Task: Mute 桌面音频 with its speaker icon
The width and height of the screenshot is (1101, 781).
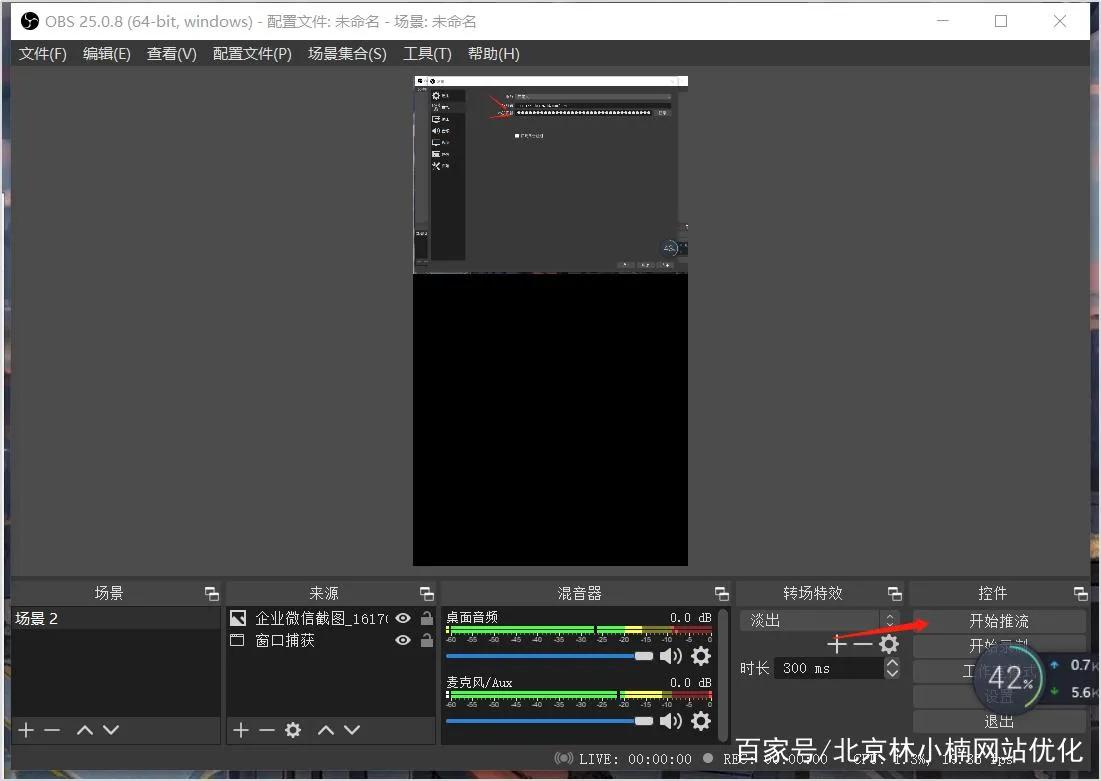Action: coord(672,656)
